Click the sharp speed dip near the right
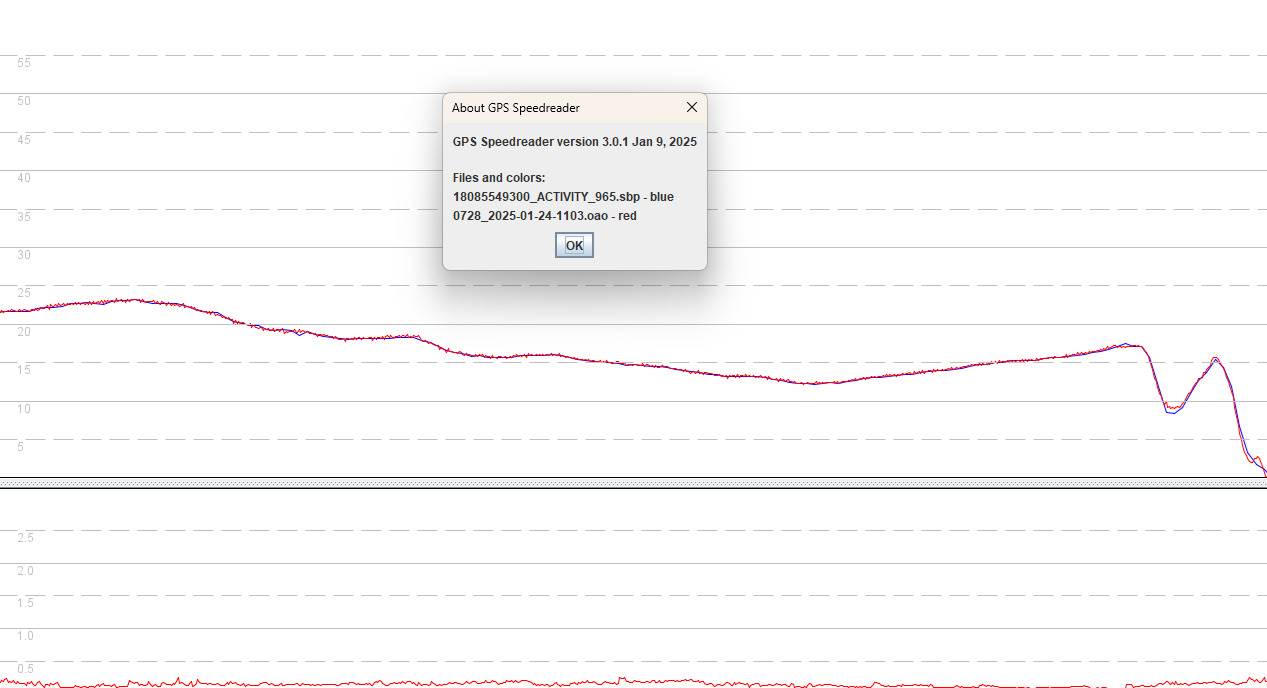 point(1171,410)
